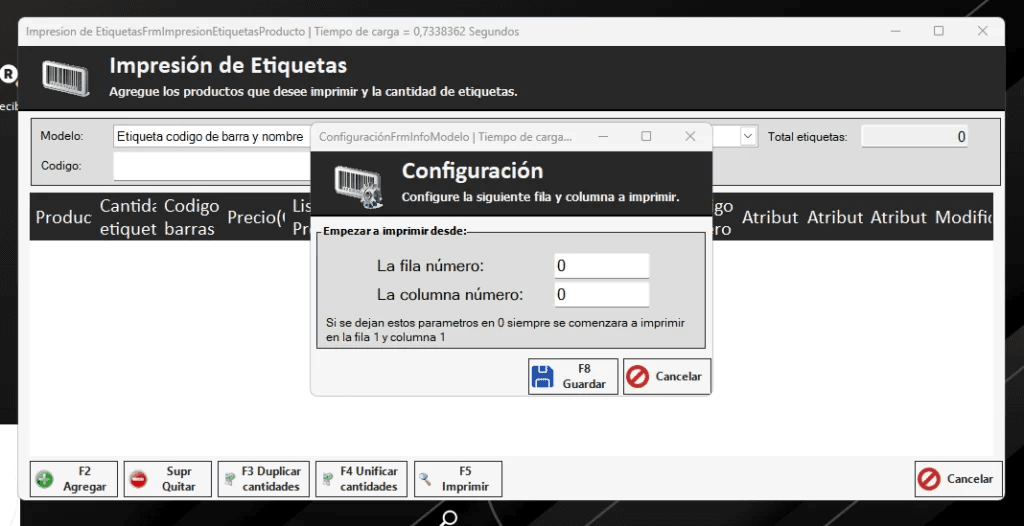Select the Codigo barras column header

pyautogui.click(x=191, y=217)
